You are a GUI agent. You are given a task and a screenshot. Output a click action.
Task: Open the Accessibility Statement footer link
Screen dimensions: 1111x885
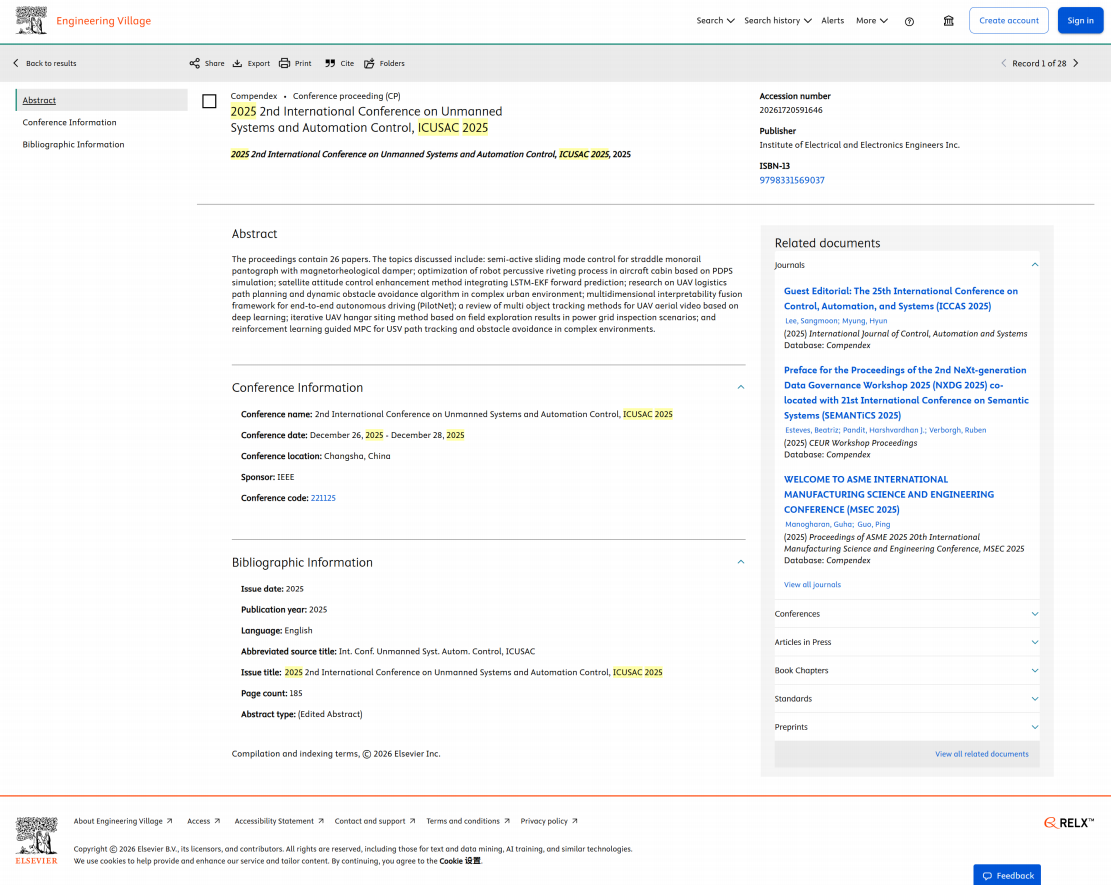(279, 821)
